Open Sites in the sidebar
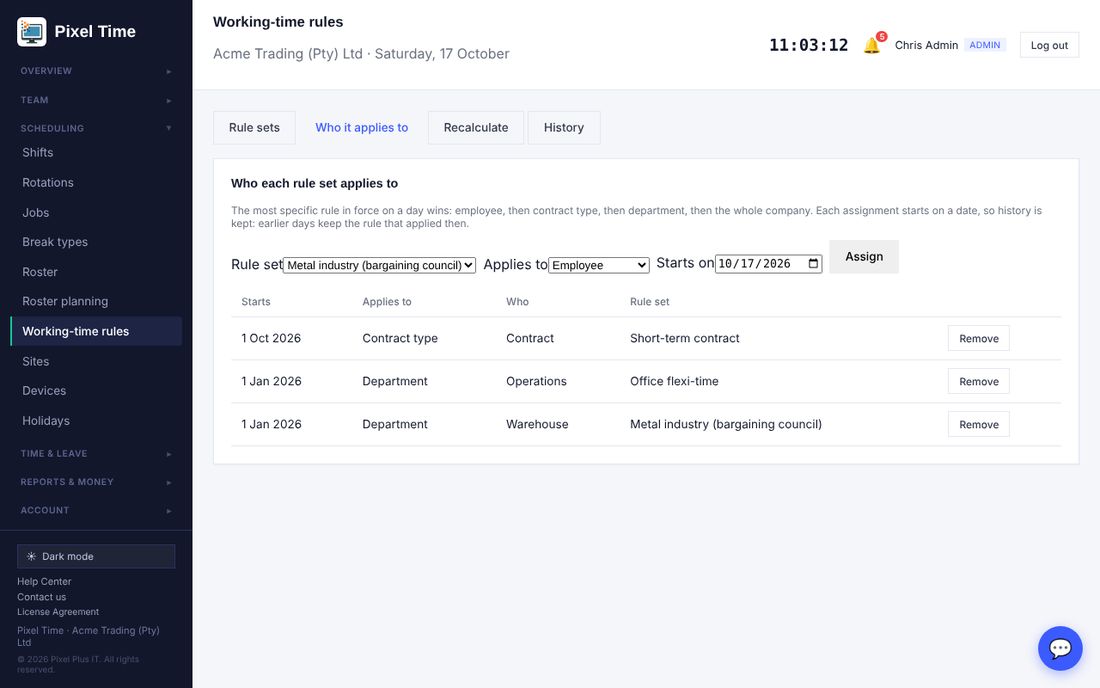The width and height of the screenshot is (1100, 688). (x=96, y=361)
